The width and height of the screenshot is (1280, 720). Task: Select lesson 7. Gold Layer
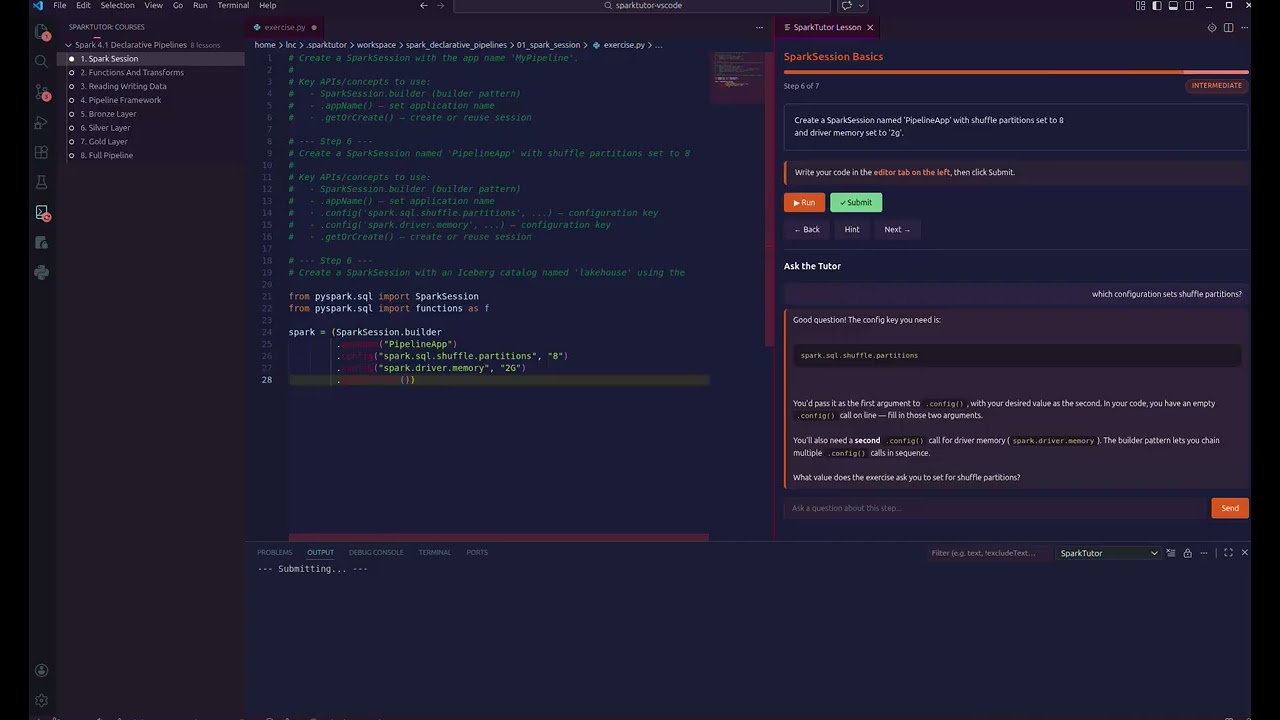pyautogui.click(x=104, y=142)
